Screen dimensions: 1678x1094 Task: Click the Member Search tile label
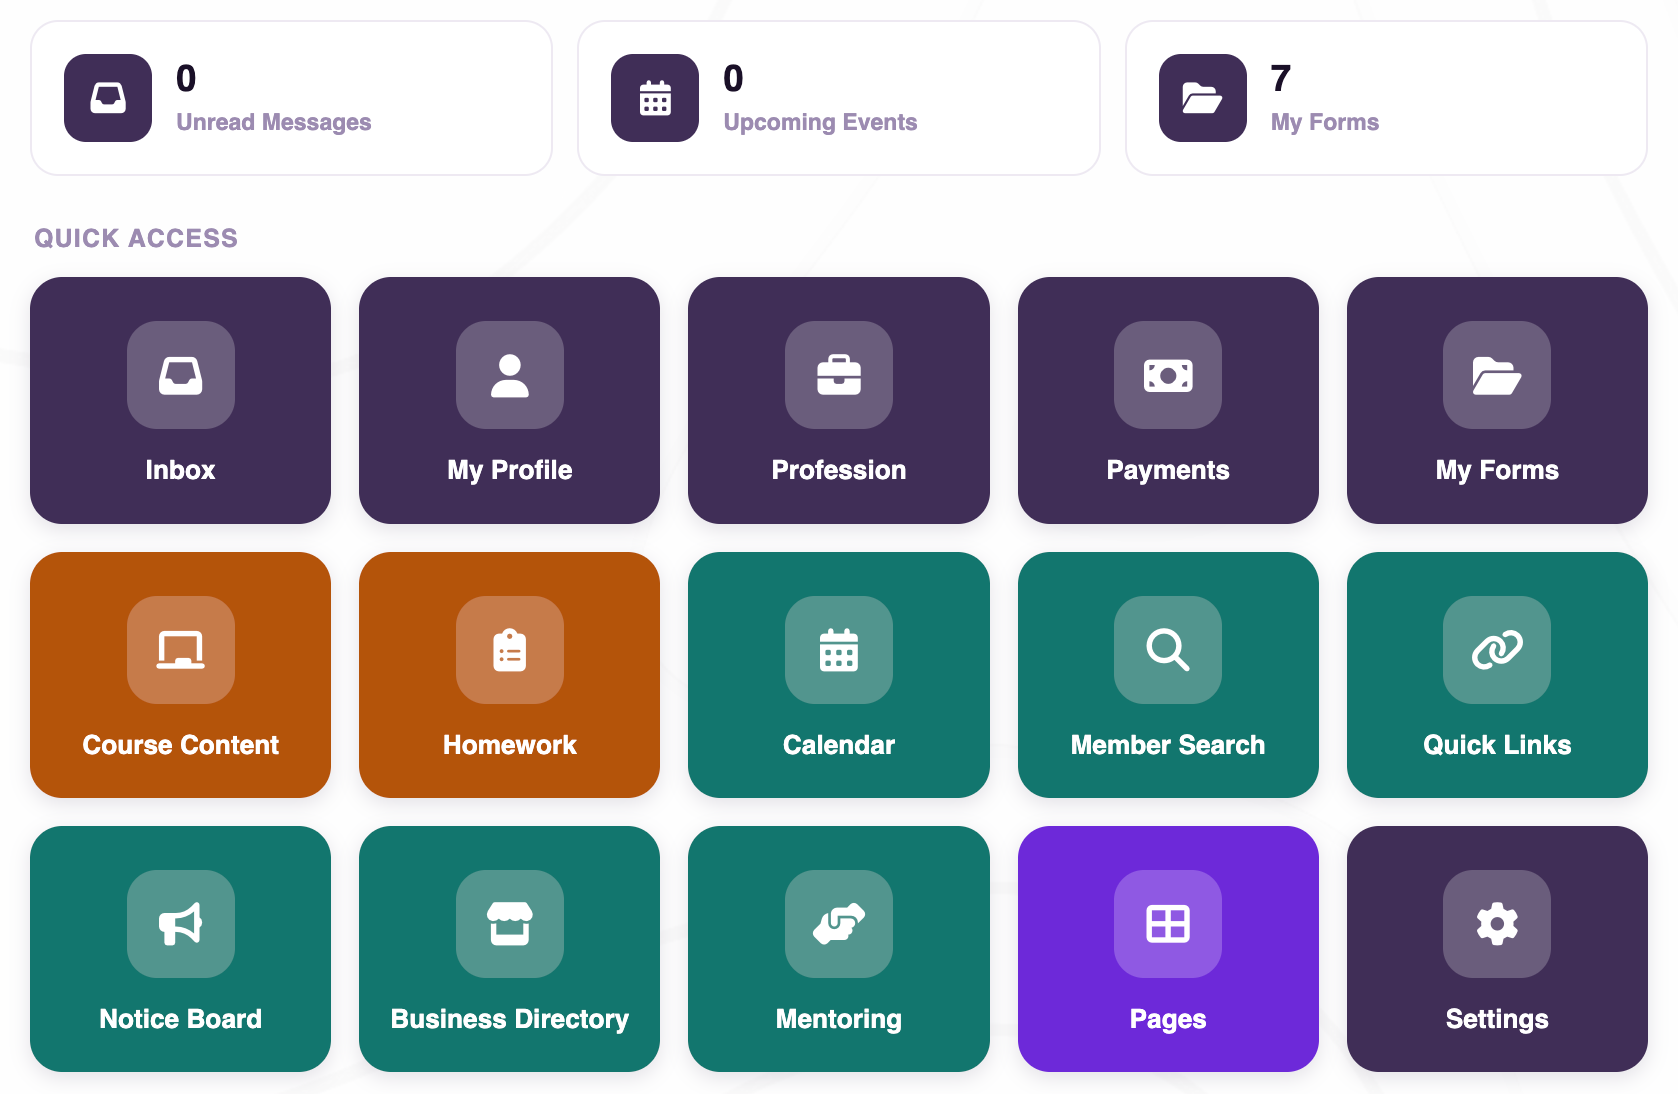[1168, 745]
